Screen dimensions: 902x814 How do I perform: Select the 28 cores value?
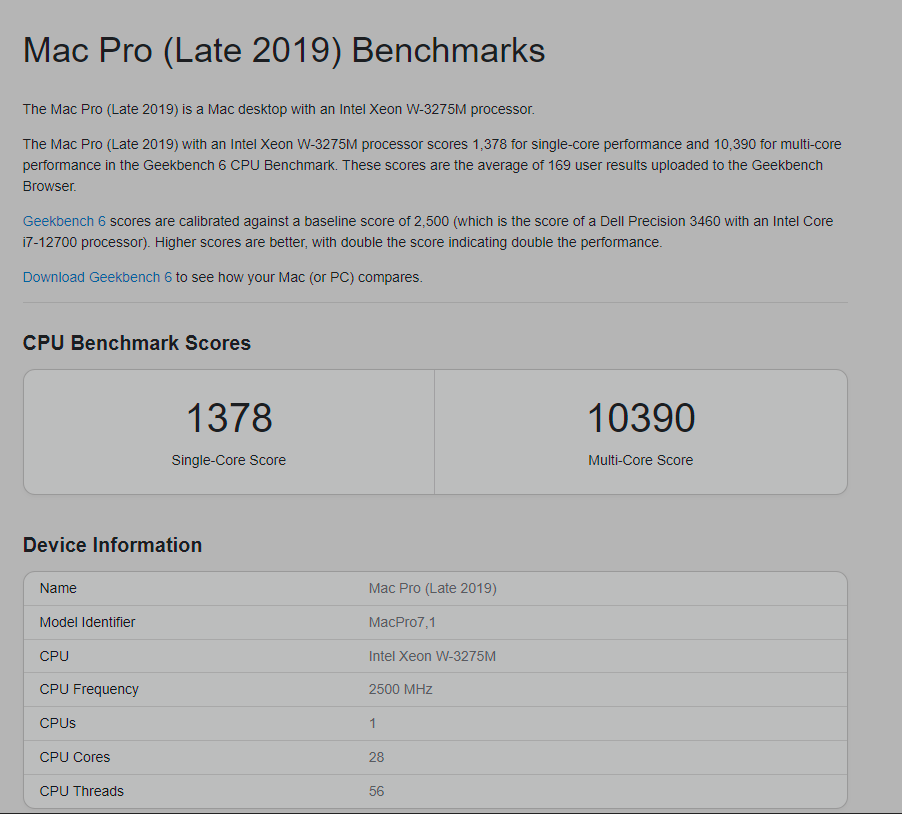point(376,757)
